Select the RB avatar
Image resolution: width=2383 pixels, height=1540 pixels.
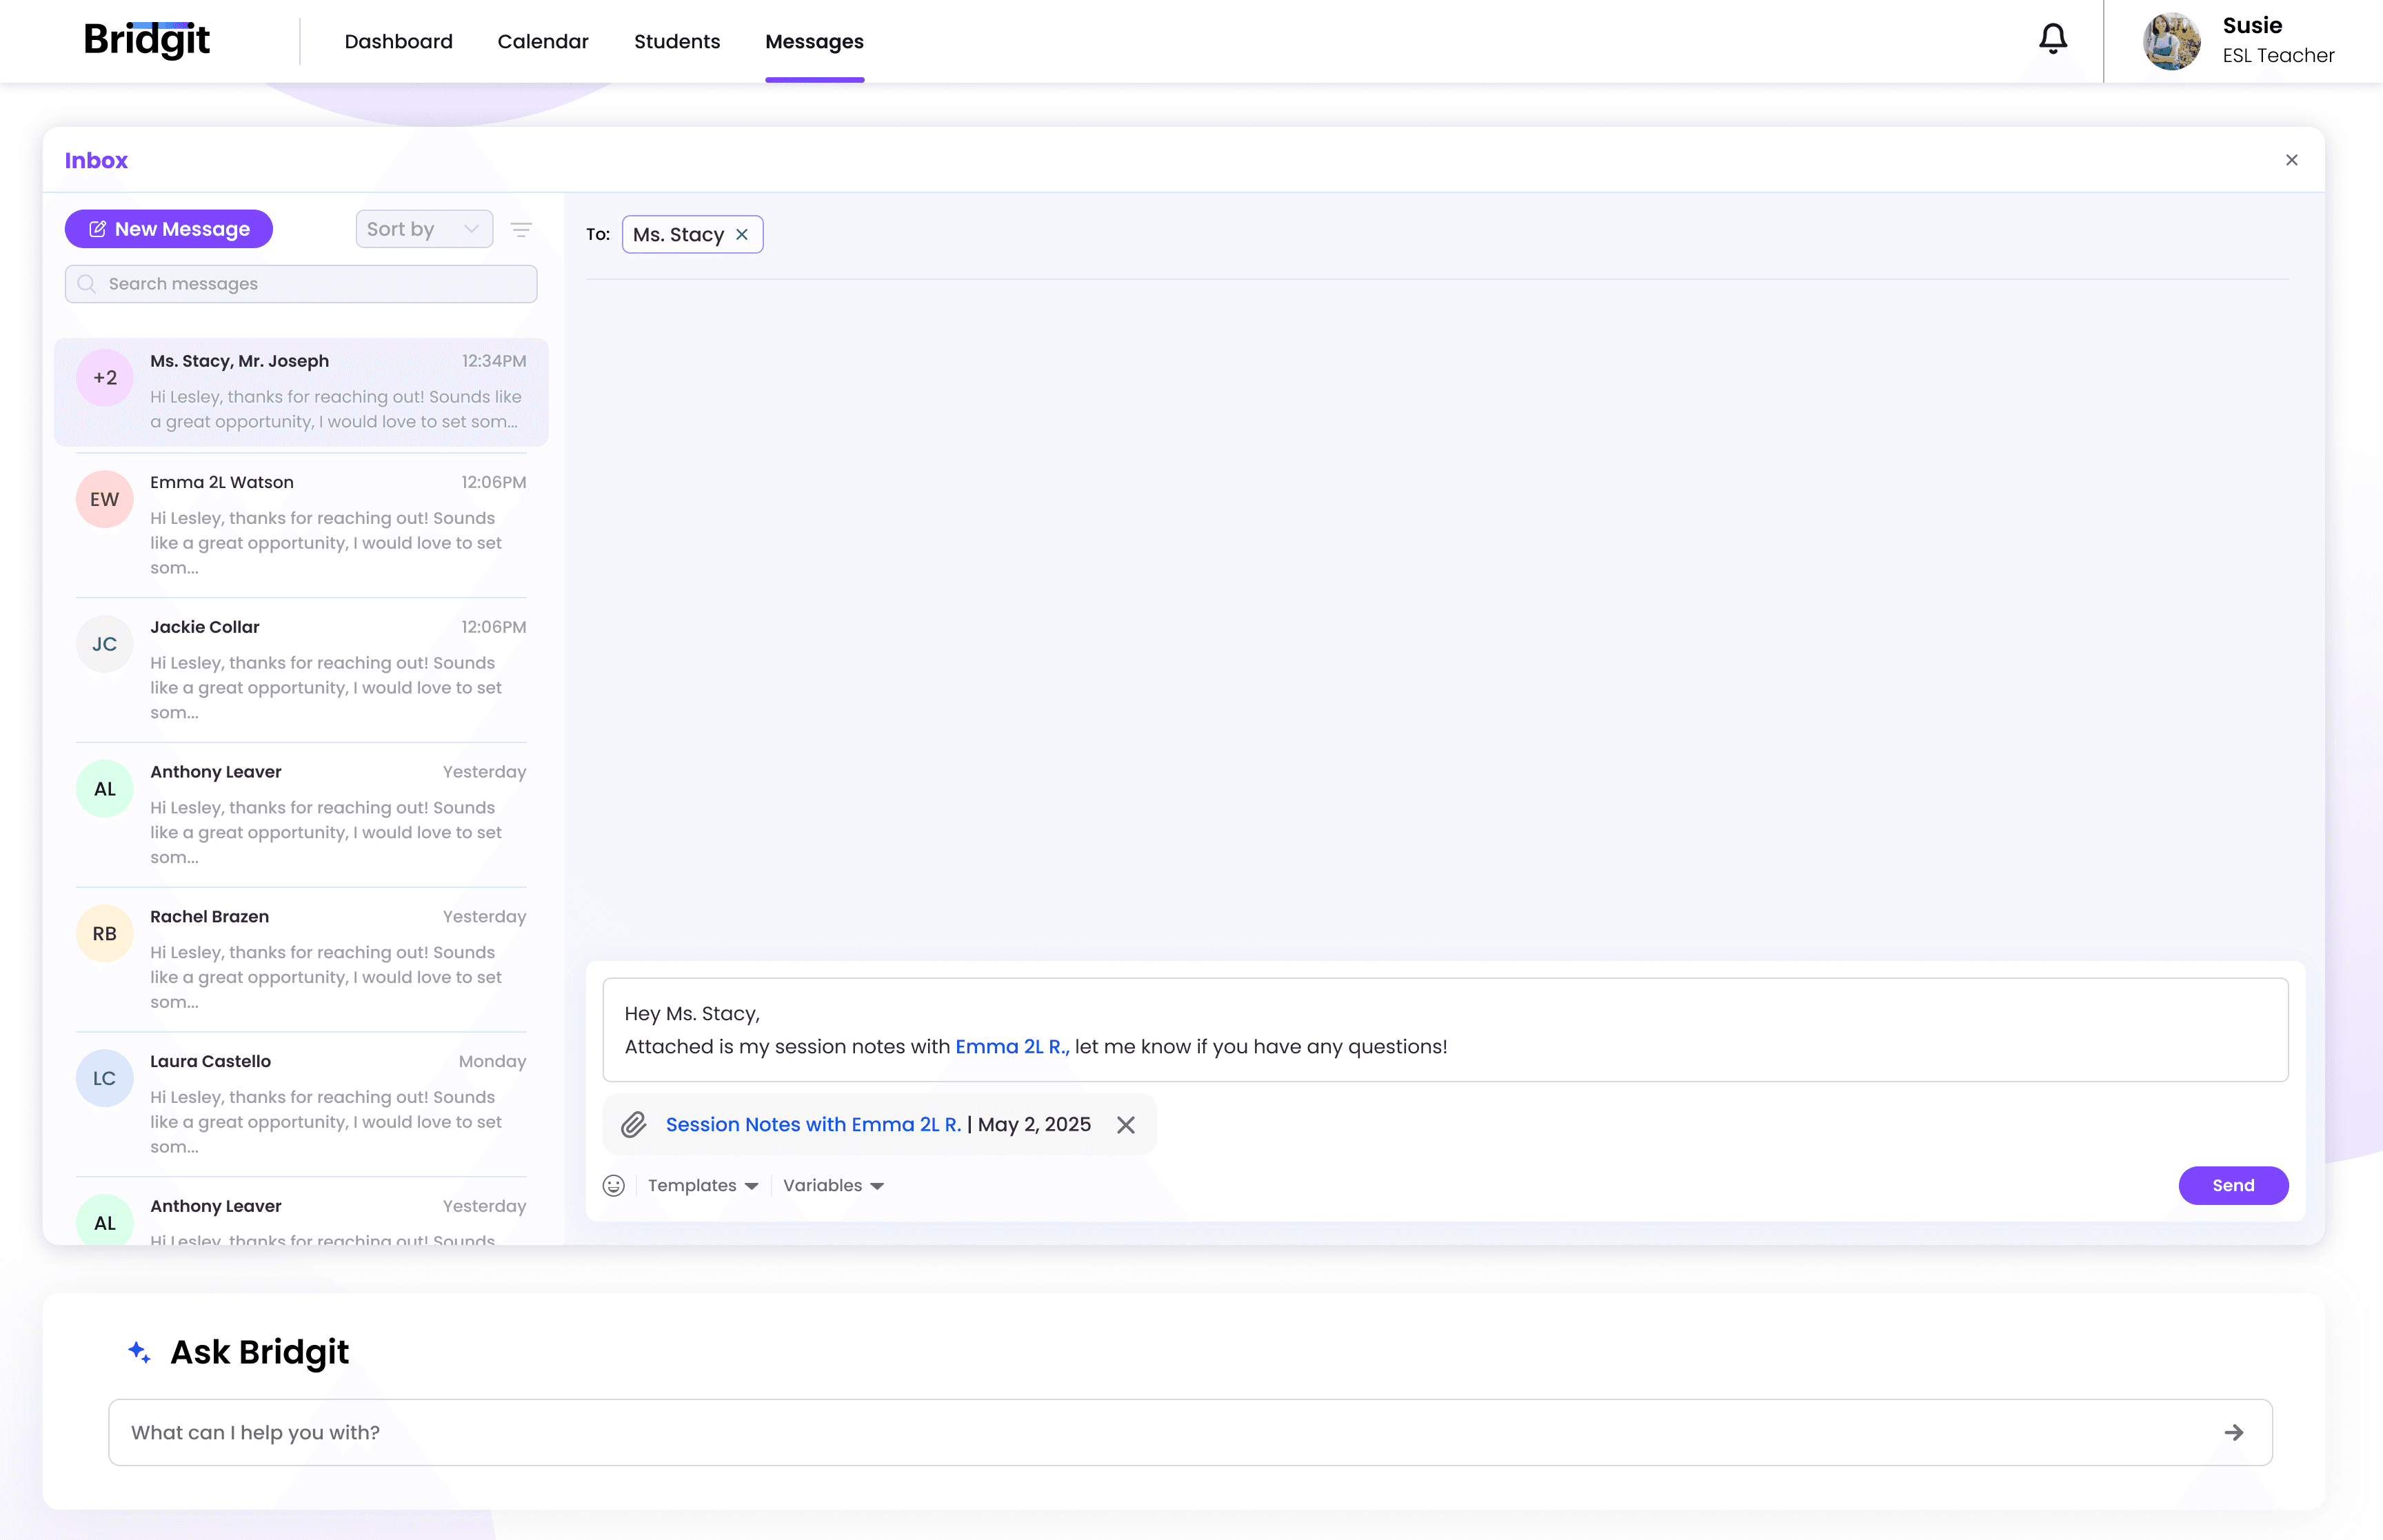point(105,933)
